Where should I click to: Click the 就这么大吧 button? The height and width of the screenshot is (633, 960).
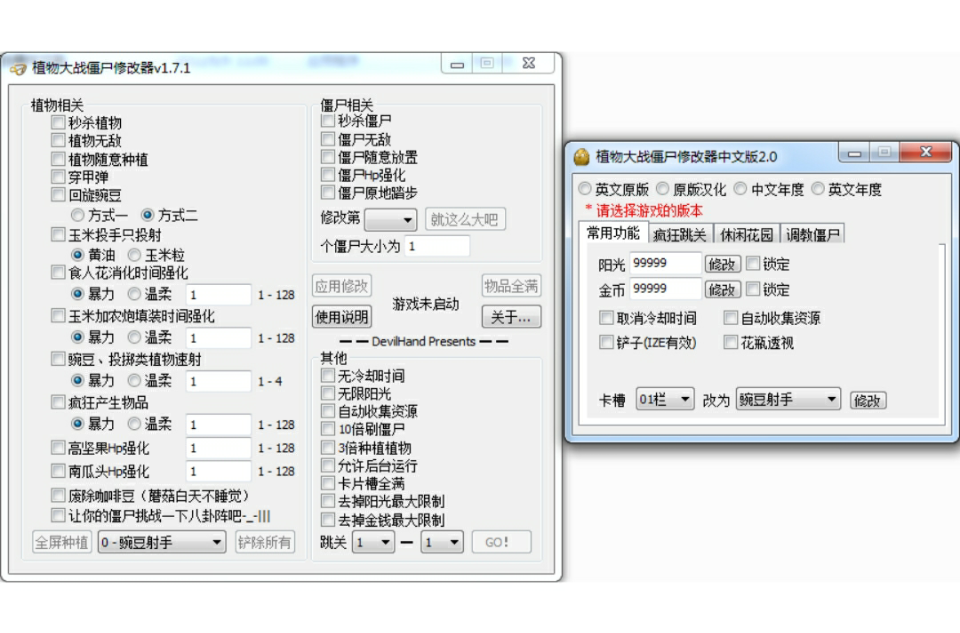point(465,219)
